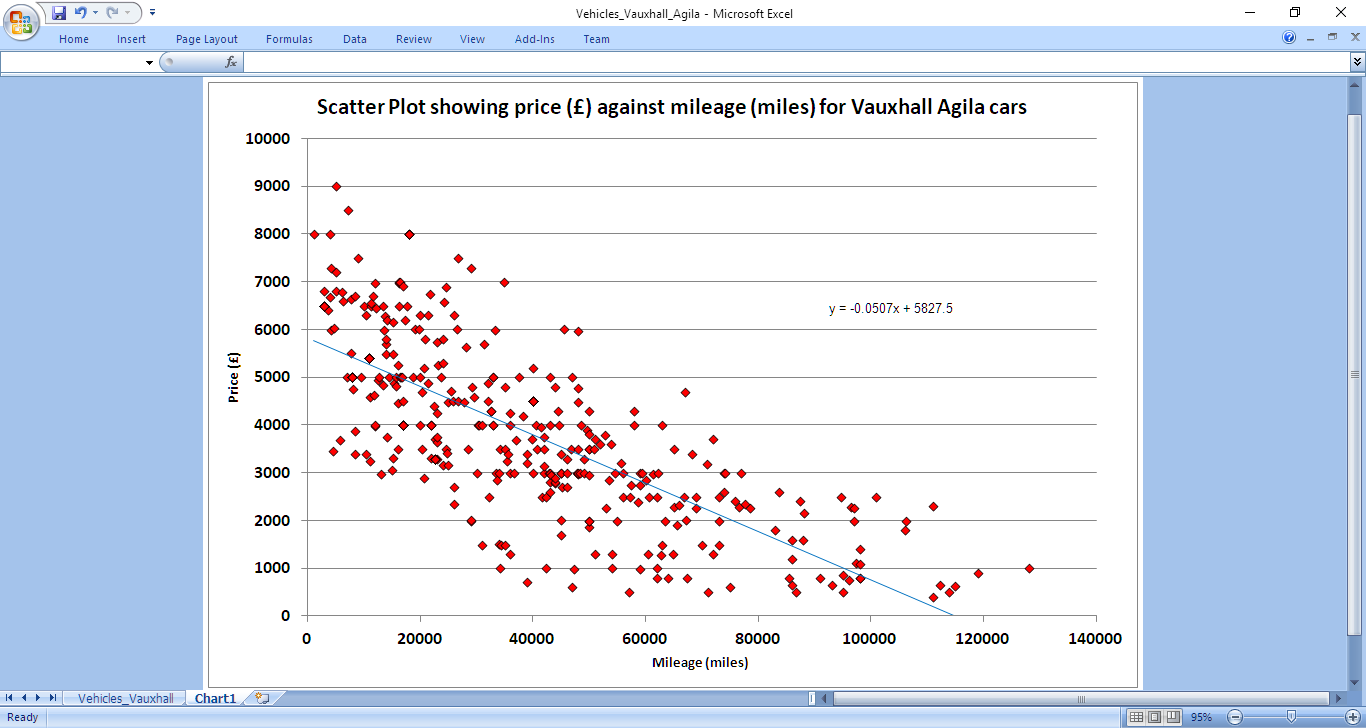
Task: Jump to first sheet navigation arrow
Action: point(11,698)
